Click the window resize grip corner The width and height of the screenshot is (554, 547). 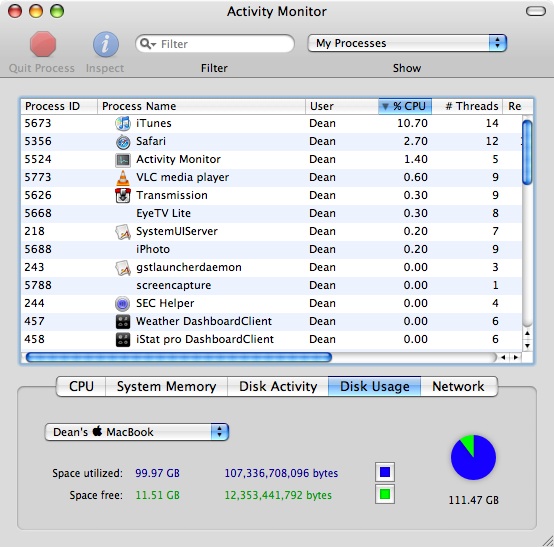coord(548,541)
